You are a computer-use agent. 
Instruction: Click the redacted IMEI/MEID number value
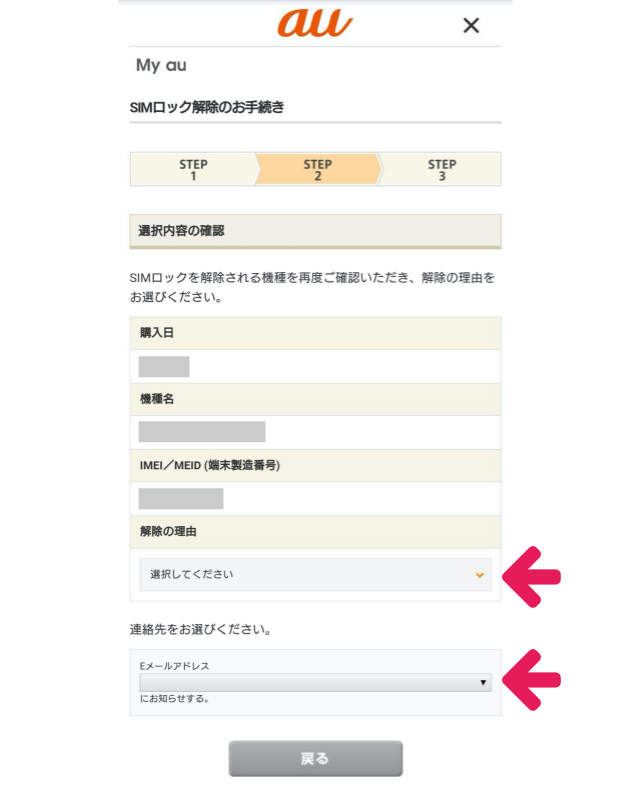point(181,498)
